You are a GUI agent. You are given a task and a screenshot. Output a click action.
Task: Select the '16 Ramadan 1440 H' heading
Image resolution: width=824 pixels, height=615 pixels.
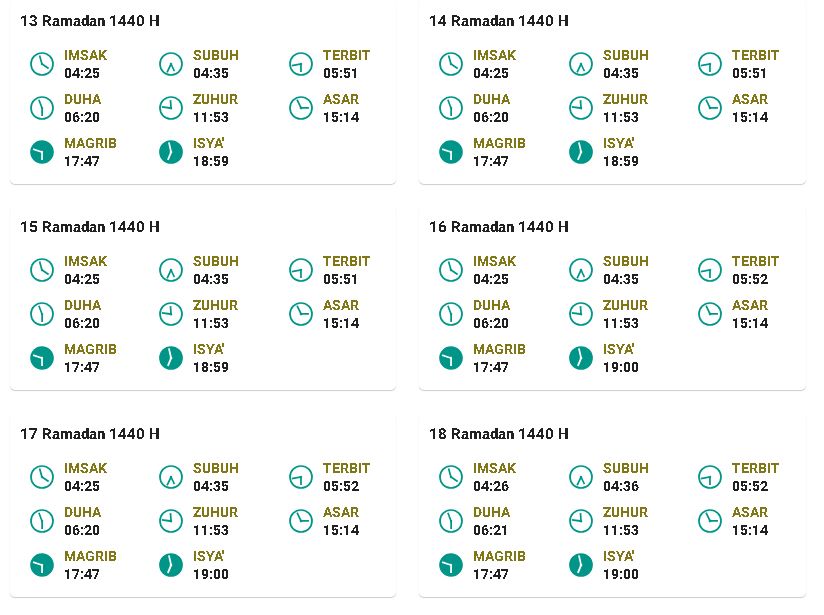click(499, 227)
